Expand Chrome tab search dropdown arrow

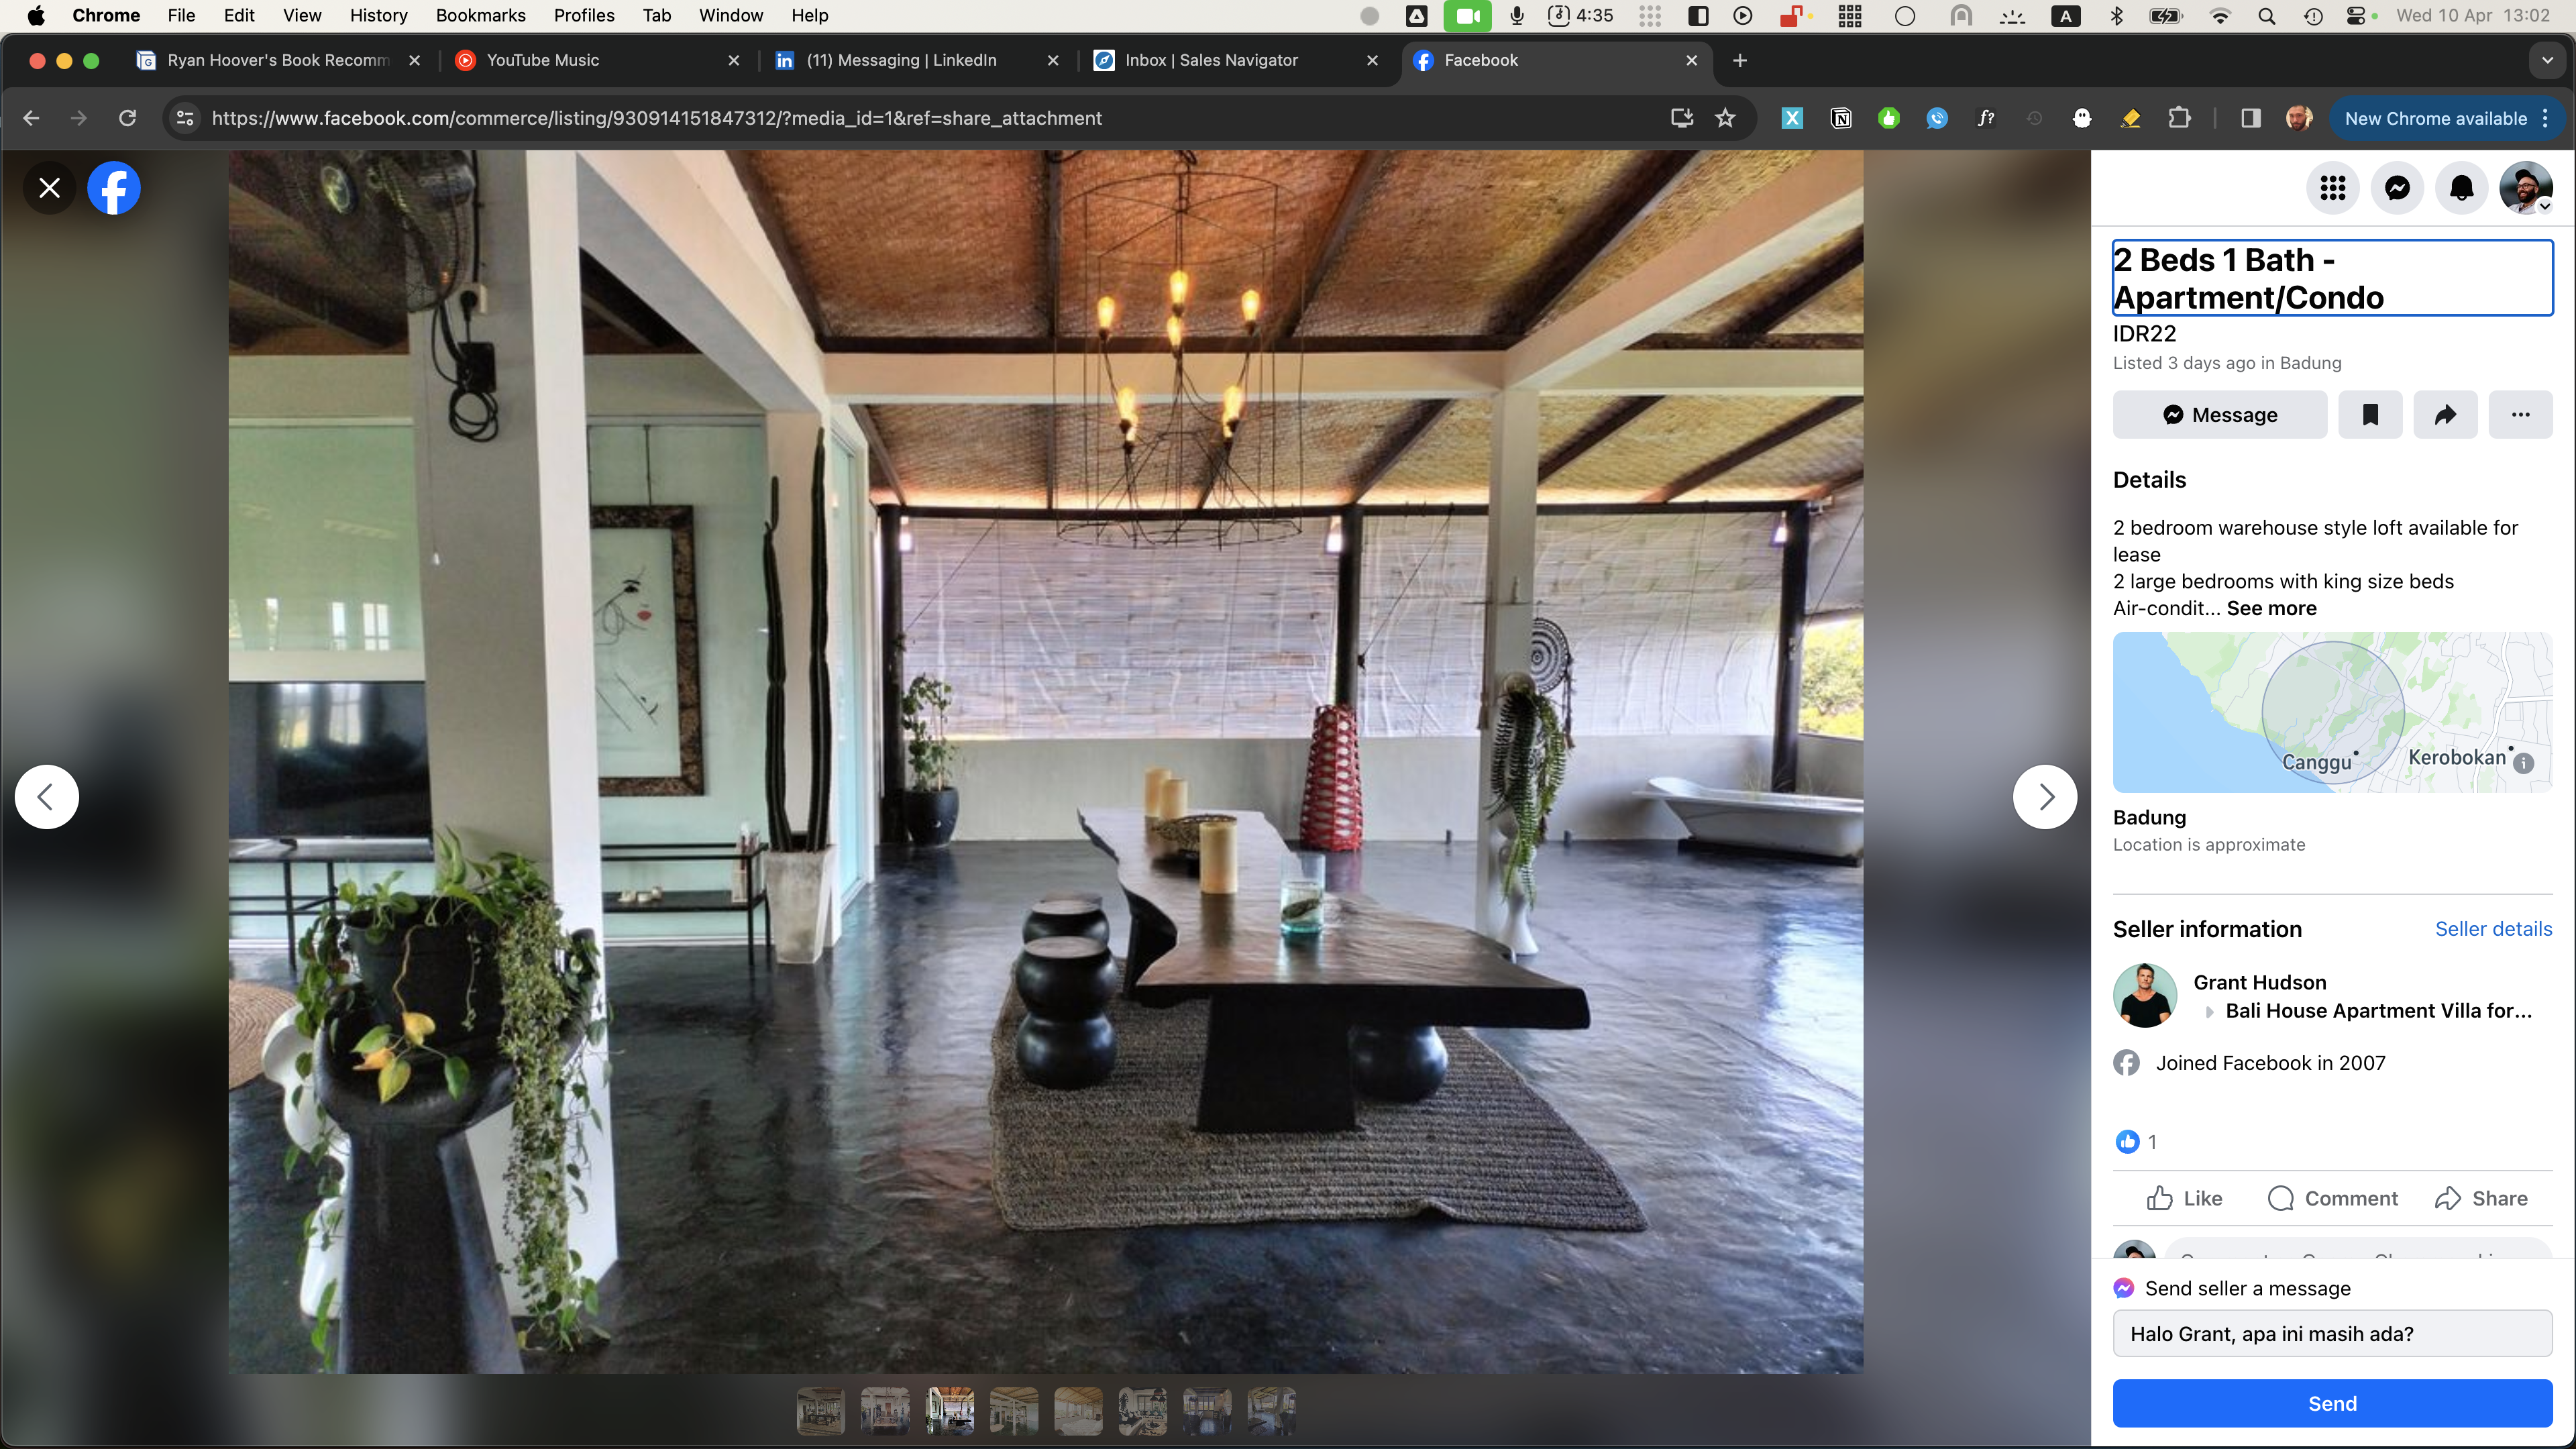coord(2547,60)
